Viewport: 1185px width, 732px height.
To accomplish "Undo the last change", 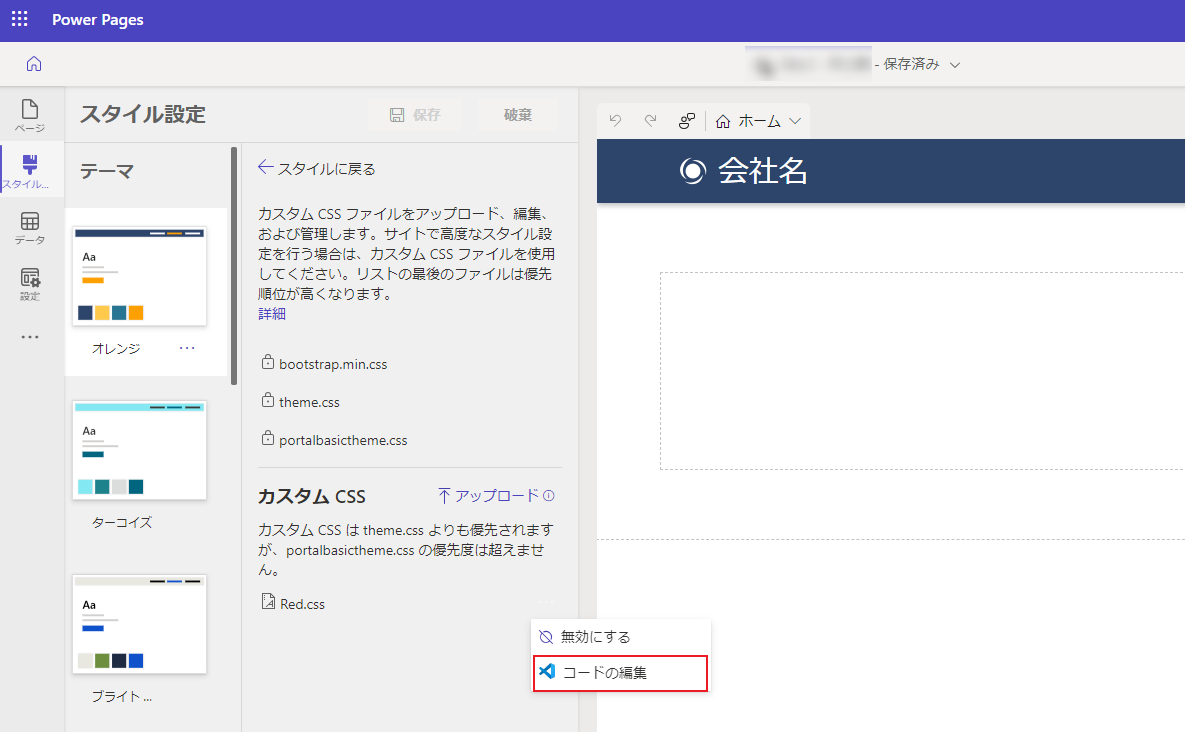I will point(615,121).
